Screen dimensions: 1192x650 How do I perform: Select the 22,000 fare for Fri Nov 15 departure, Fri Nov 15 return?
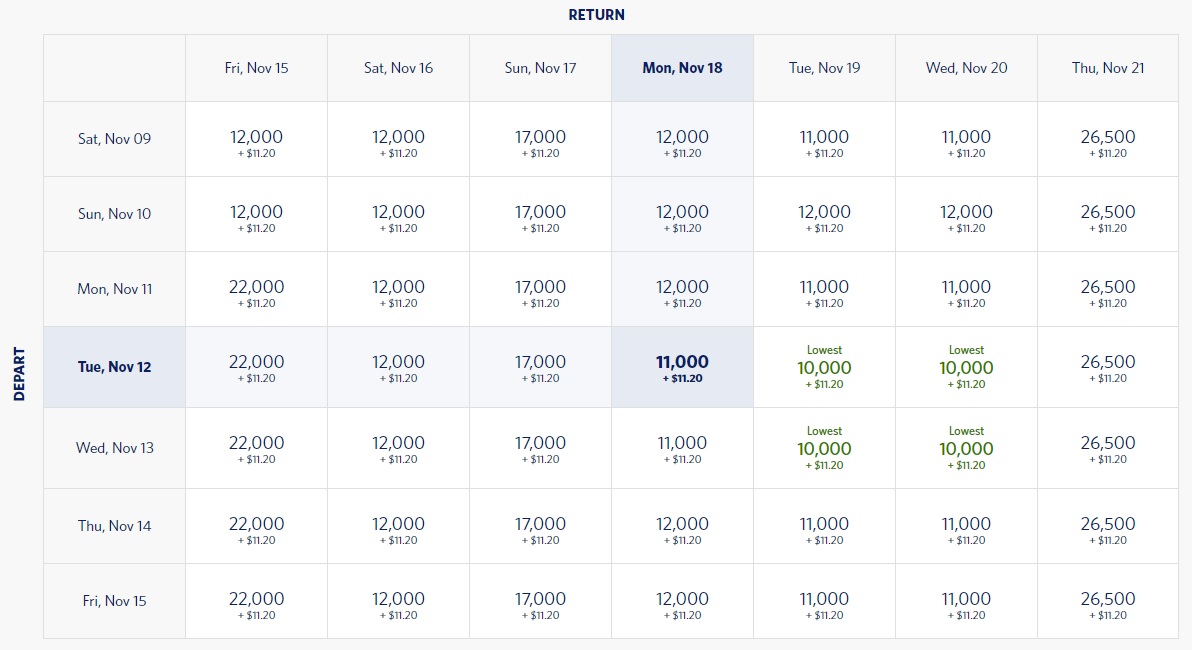point(256,603)
